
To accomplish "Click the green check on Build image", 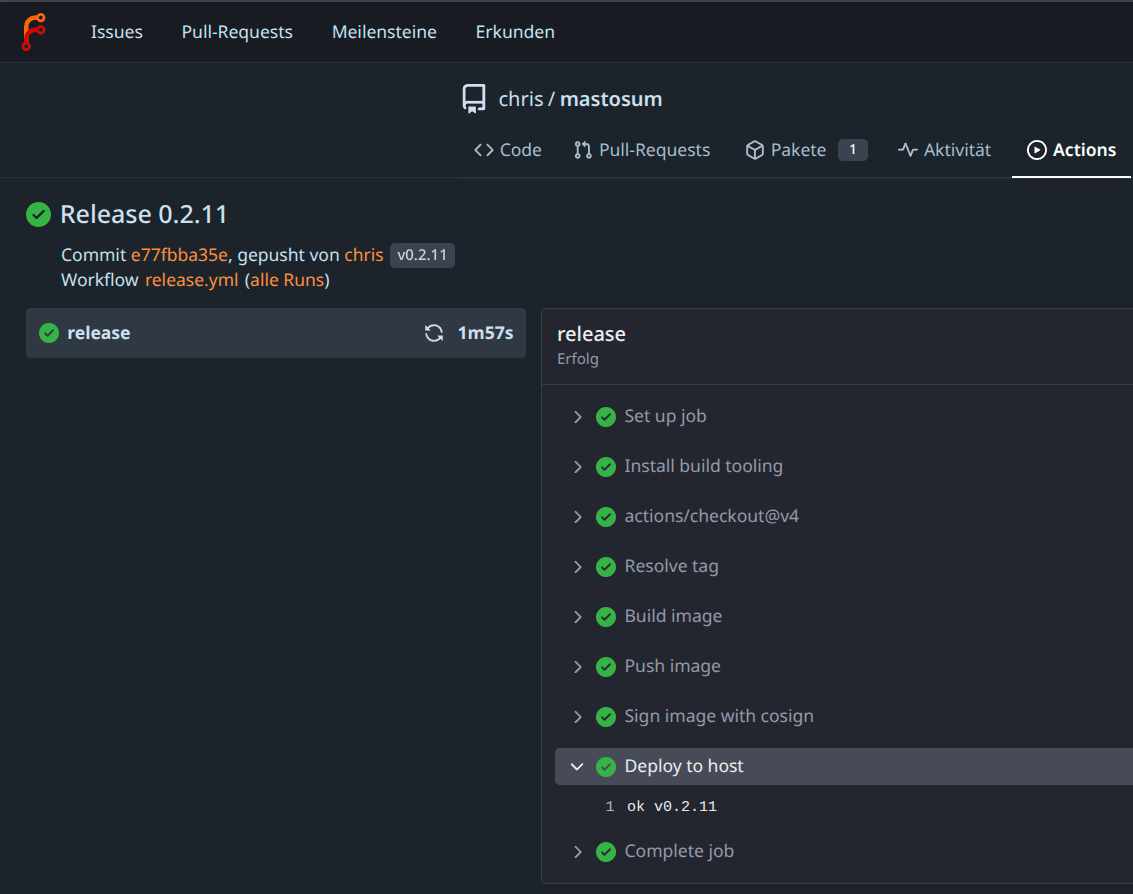I will tap(606, 616).
